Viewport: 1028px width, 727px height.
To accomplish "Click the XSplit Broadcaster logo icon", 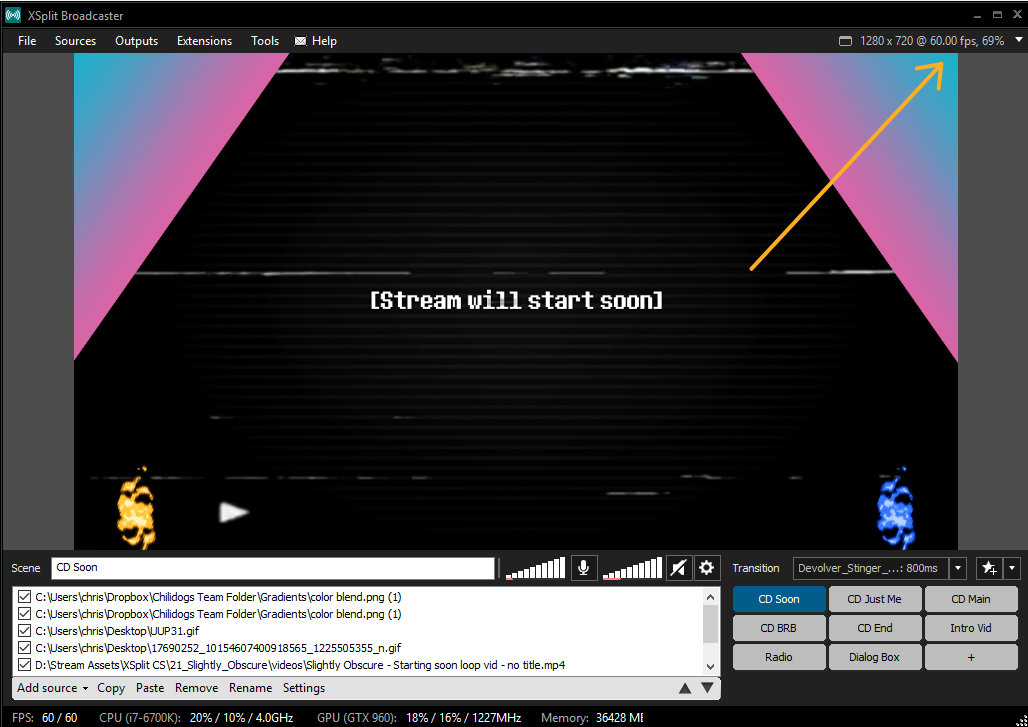I will click(14, 16).
